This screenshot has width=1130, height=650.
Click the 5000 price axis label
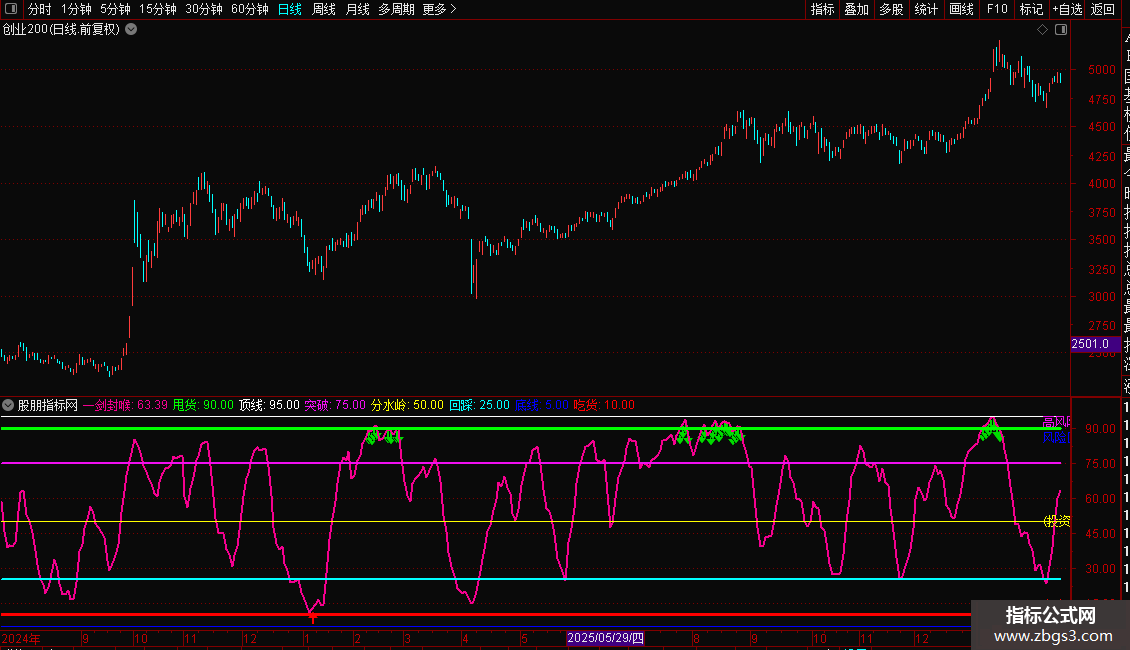(1102, 70)
